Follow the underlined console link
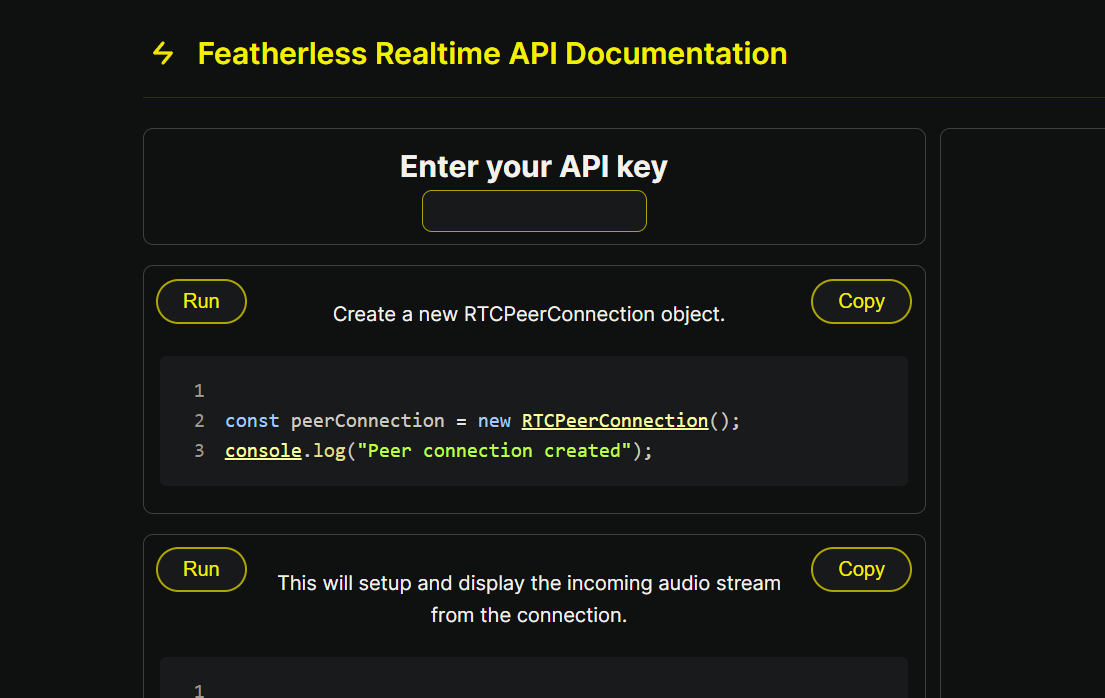 262,450
